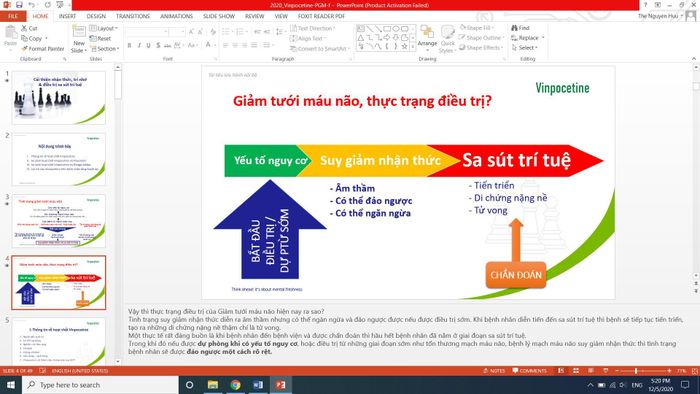
Task: Click the Word icon on the taskbar
Action: [258, 385]
